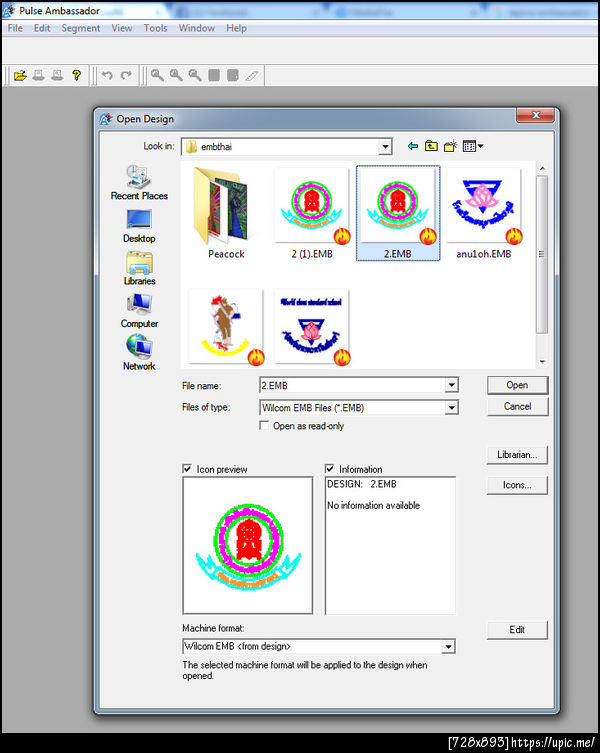Image resolution: width=600 pixels, height=753 pixels.
Task: Open Libraries in the places sidebar
Action: pyautogui.click(x=139, y=268)
